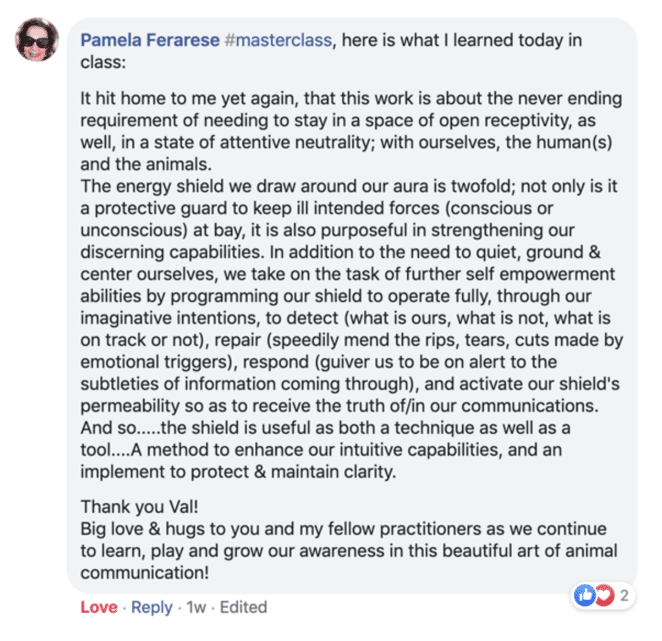Click the 'Thank you Val!' line
Viewport: 662px width, 641px height.
tap(139, 507)
